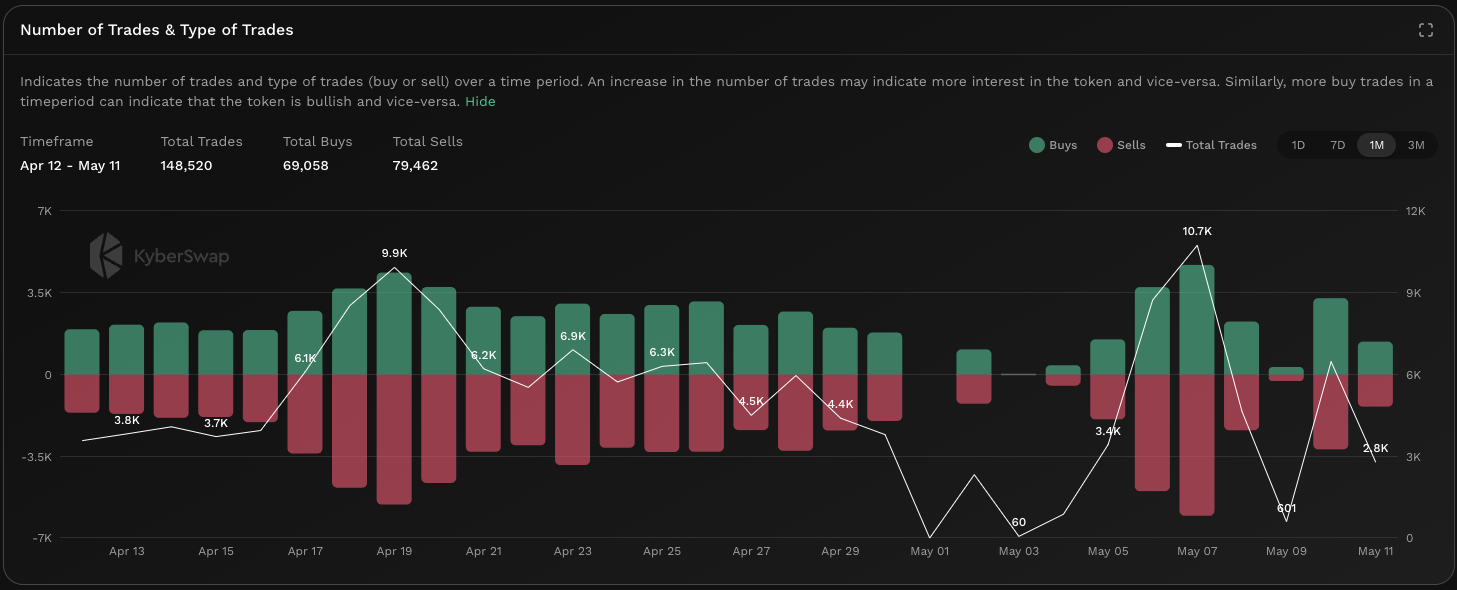Image resolution: width=1457 pixels, height=590 pixels.
Task: Click the Apr 12 - May 11 timeframe text
Action: (x=70, y=165)
